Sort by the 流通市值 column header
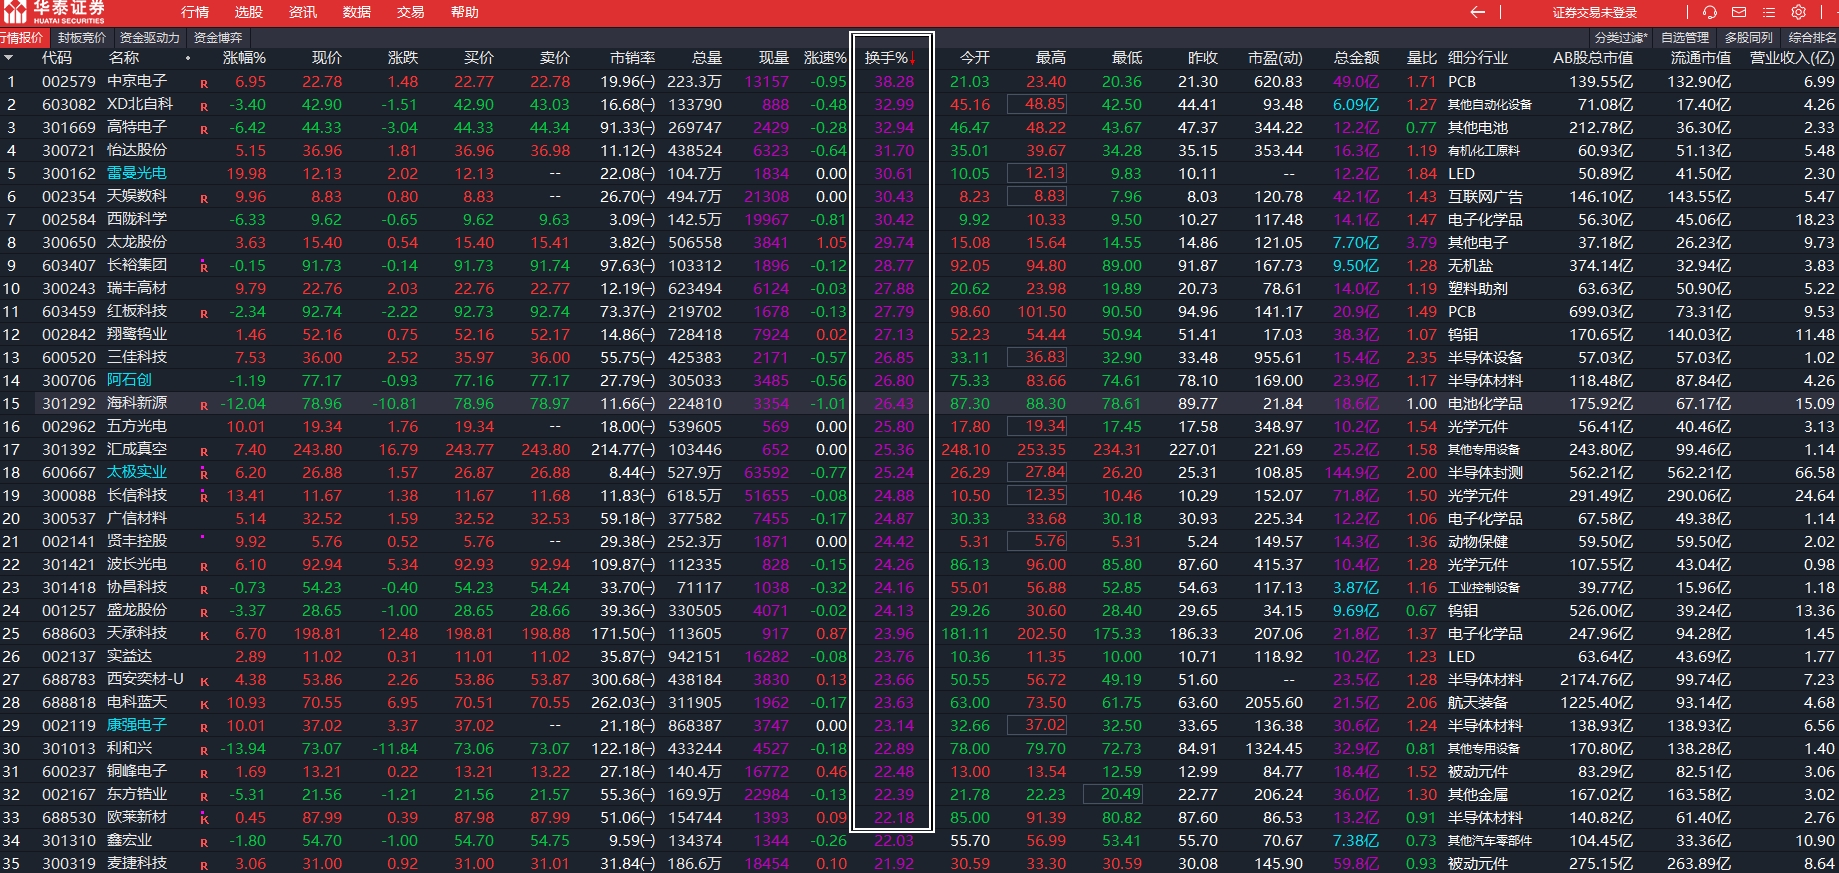The image size is (1839, 873). click(1701, 58)
